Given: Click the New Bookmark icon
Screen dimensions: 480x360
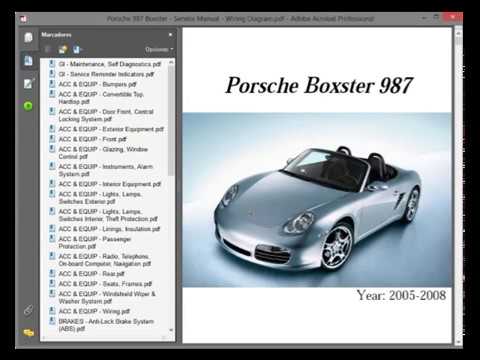Looking at the screenshot, I should pos(62,50).
